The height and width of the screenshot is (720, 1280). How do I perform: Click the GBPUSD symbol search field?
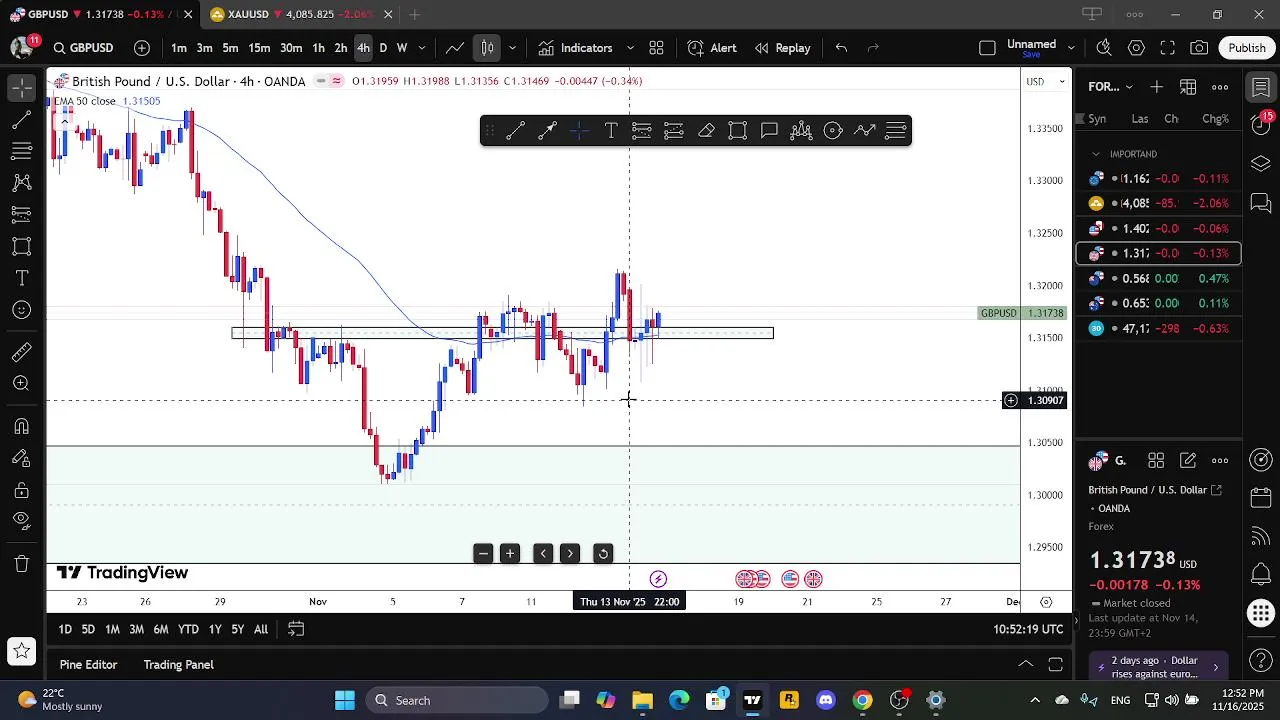coord(84,48)
